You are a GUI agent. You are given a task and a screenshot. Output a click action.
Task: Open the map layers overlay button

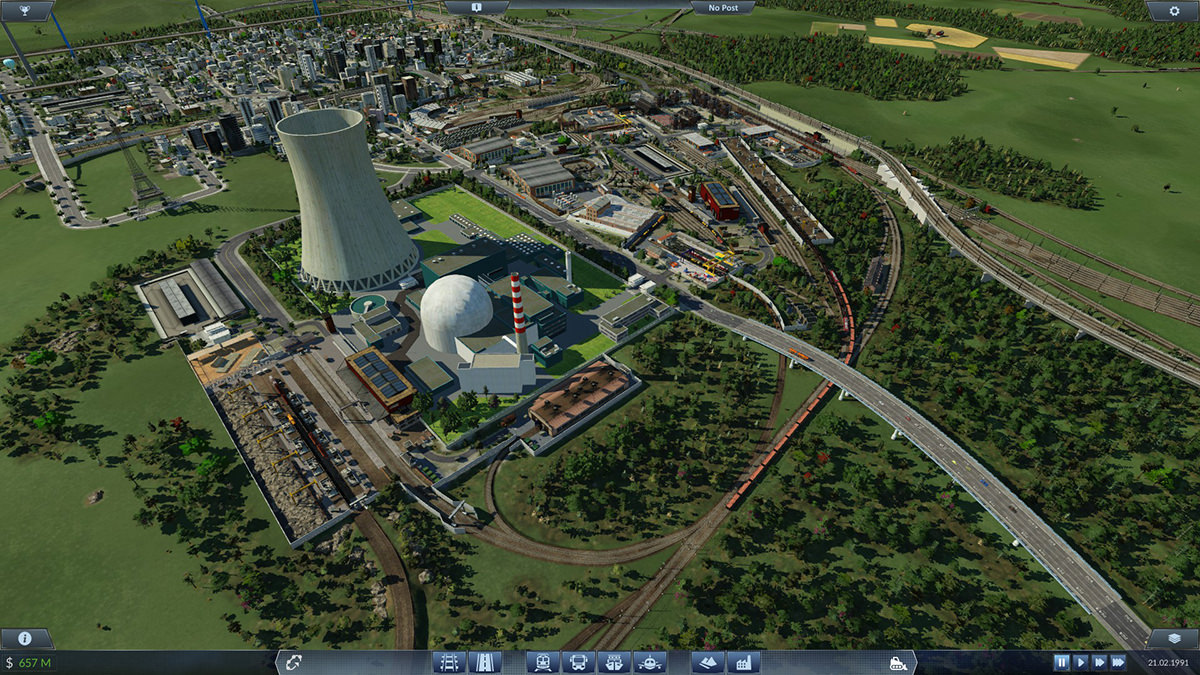[x=1175, y=638]
